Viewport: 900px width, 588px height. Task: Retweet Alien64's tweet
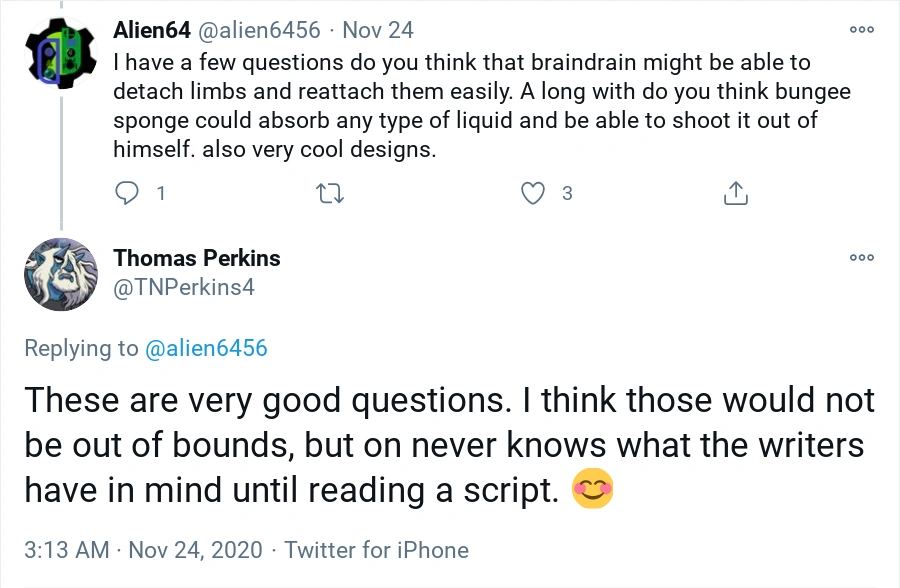330,193
